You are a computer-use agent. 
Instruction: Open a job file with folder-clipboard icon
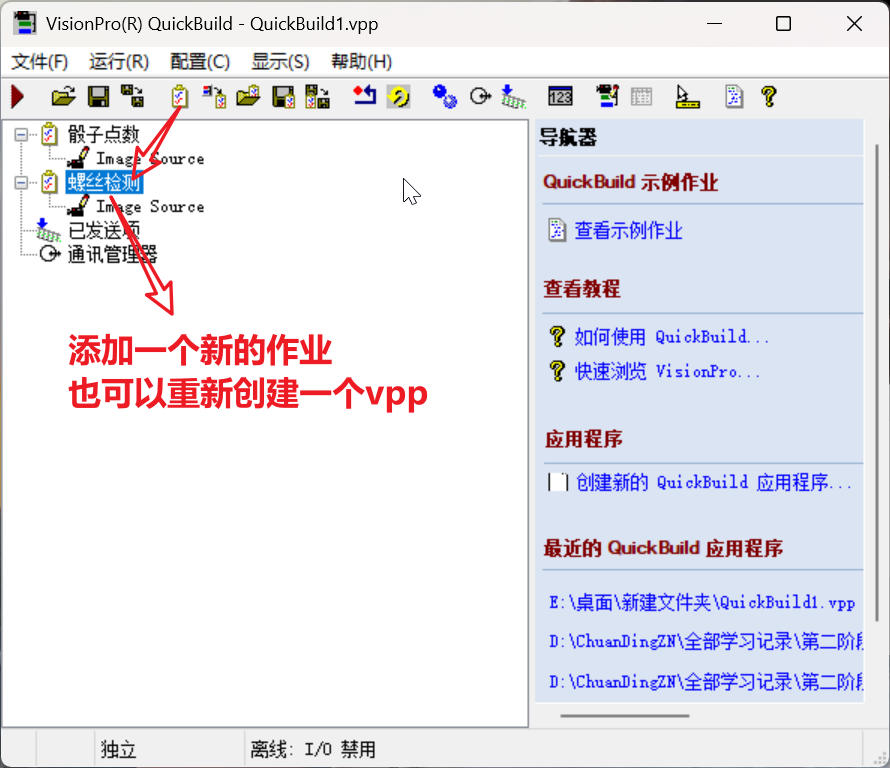tap(248, 96)
